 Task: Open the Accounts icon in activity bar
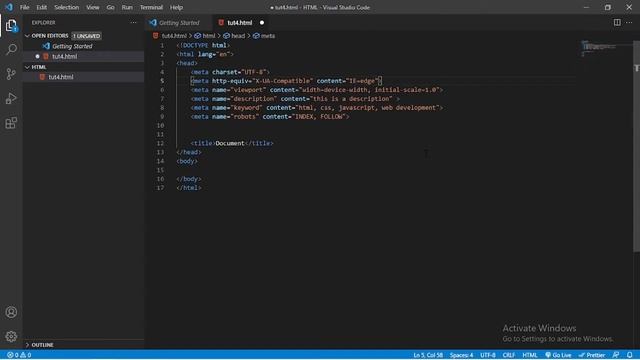tap(11, 312)
